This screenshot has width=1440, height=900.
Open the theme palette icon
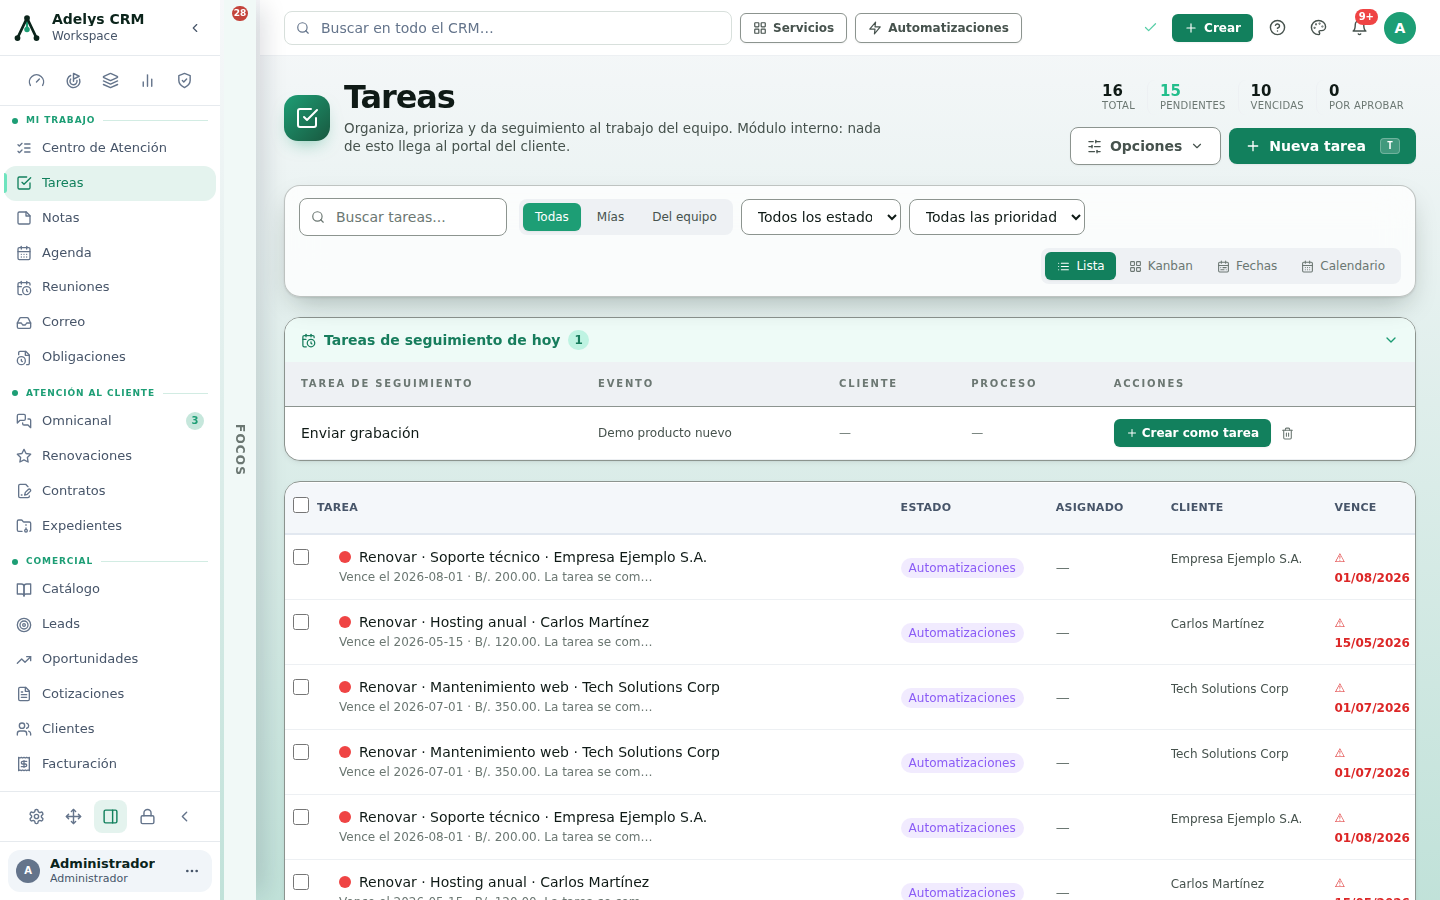tap(1318, 28)
